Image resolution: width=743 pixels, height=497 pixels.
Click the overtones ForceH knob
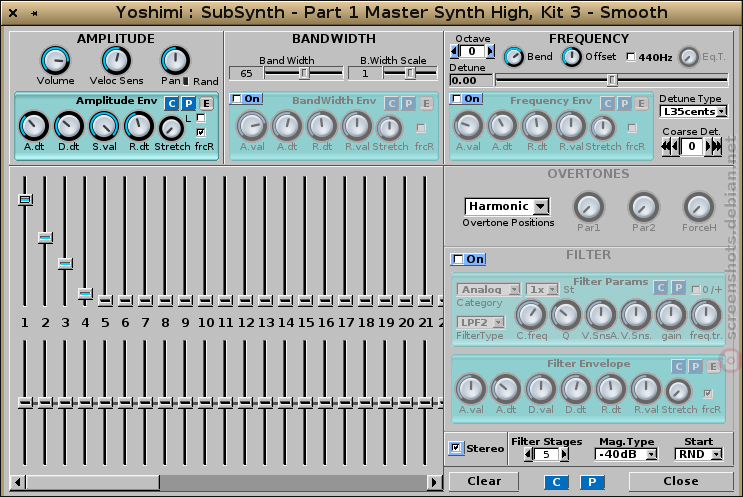pyautogui.click(x=698, y=207)
